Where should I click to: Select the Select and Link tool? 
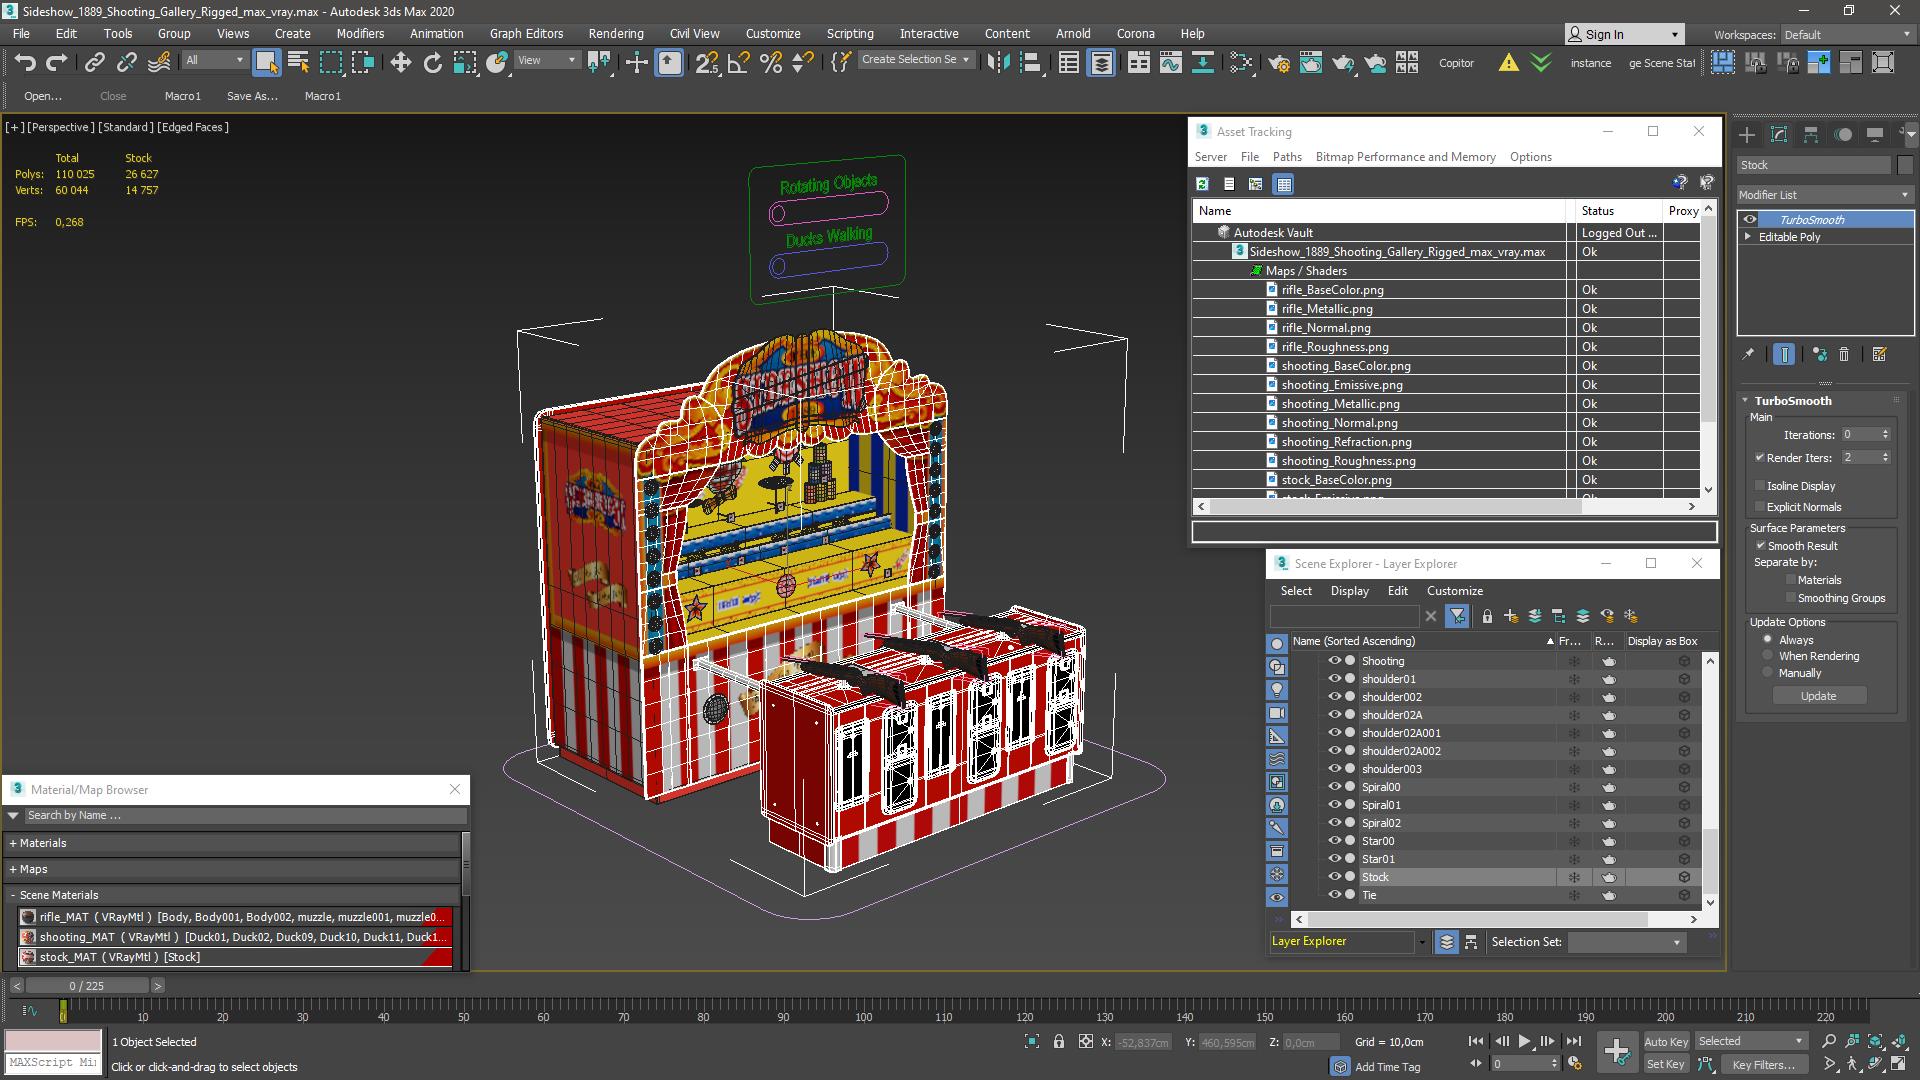coord(94,63)
